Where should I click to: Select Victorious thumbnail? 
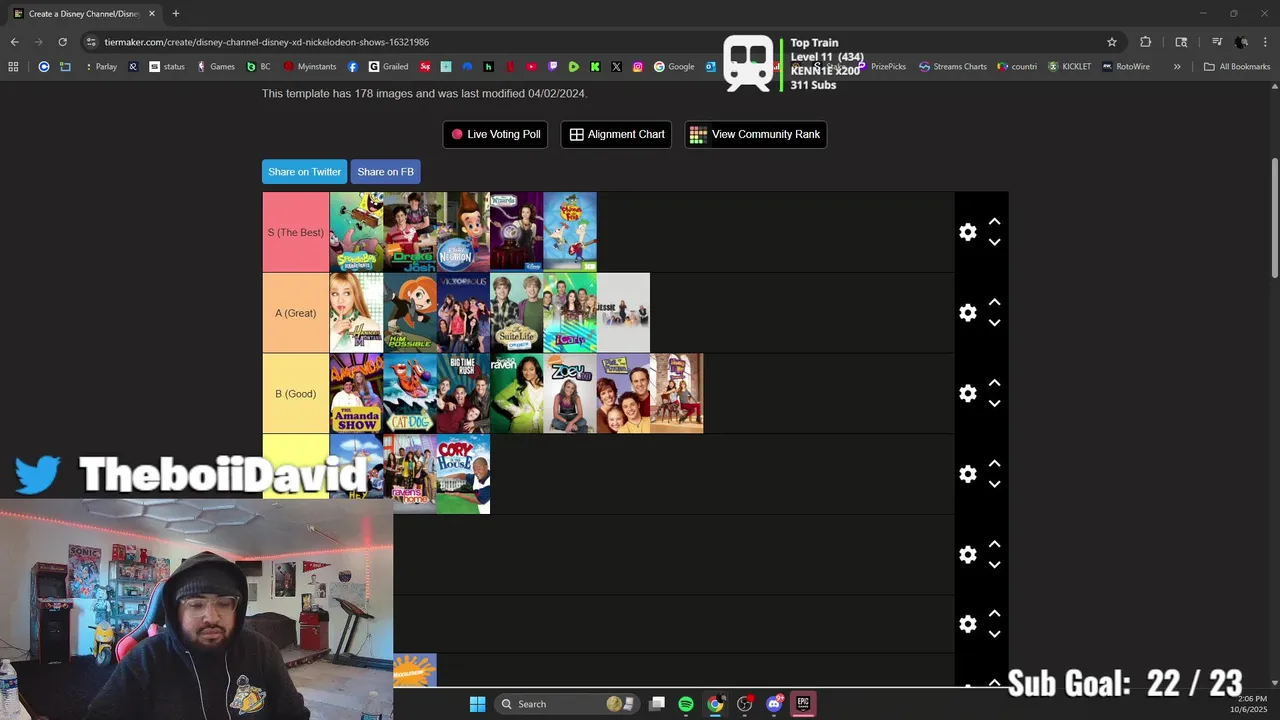tap(463, 313)
